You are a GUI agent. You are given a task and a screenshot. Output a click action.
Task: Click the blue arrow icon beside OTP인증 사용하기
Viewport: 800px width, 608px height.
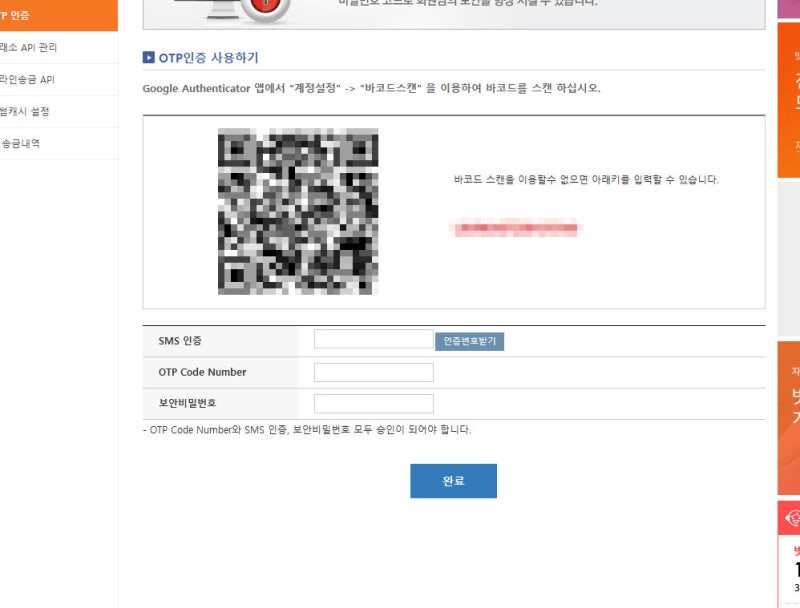click(148, 57)
